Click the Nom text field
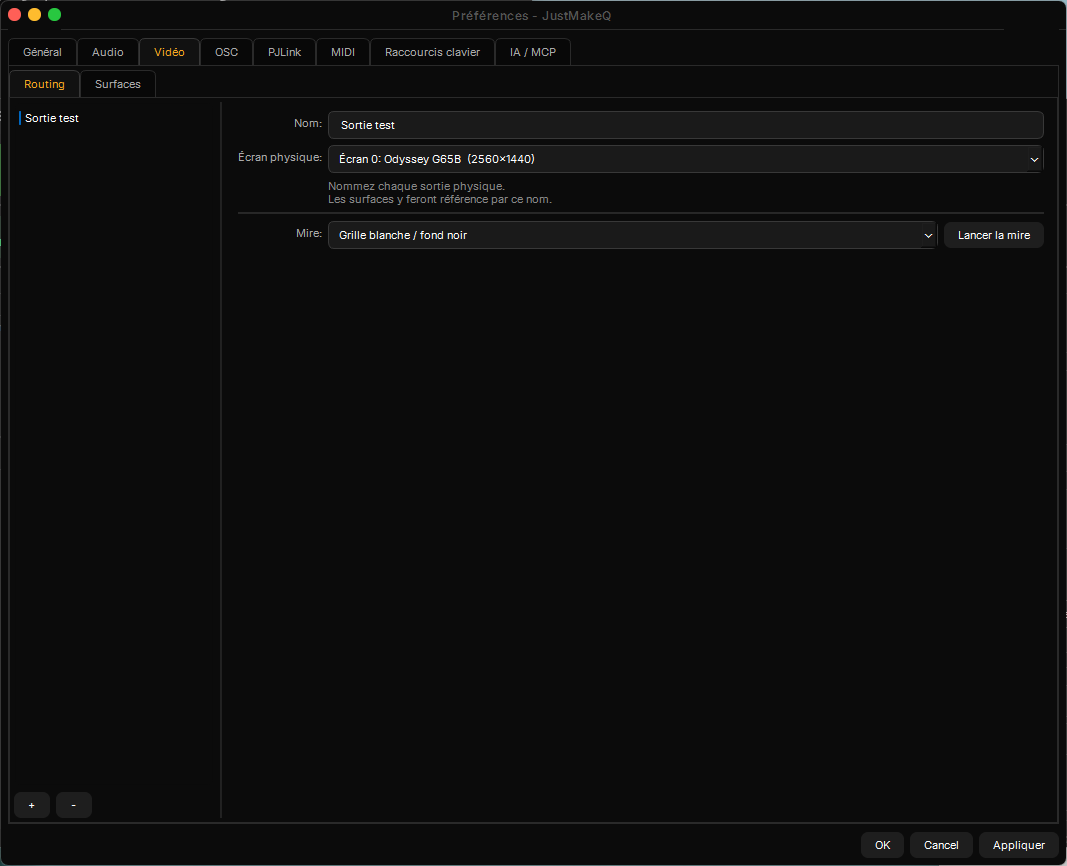 [x=685, y=125]
